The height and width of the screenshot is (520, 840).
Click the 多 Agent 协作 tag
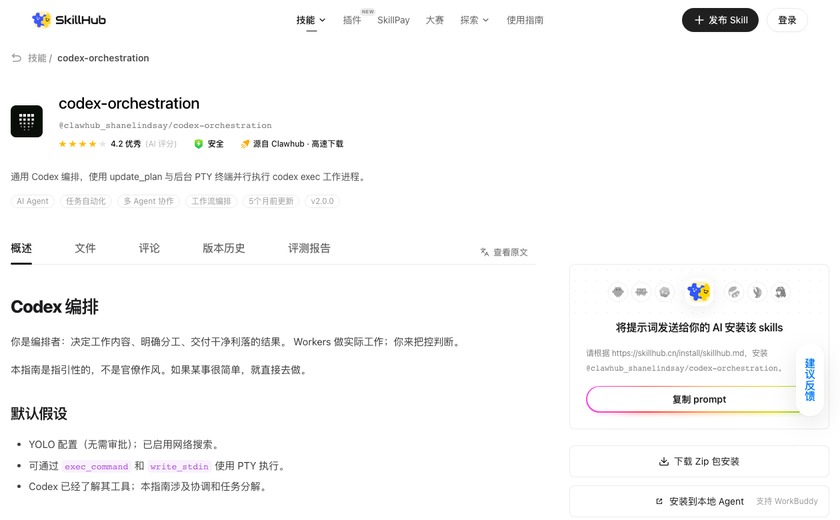coord(148,201)
